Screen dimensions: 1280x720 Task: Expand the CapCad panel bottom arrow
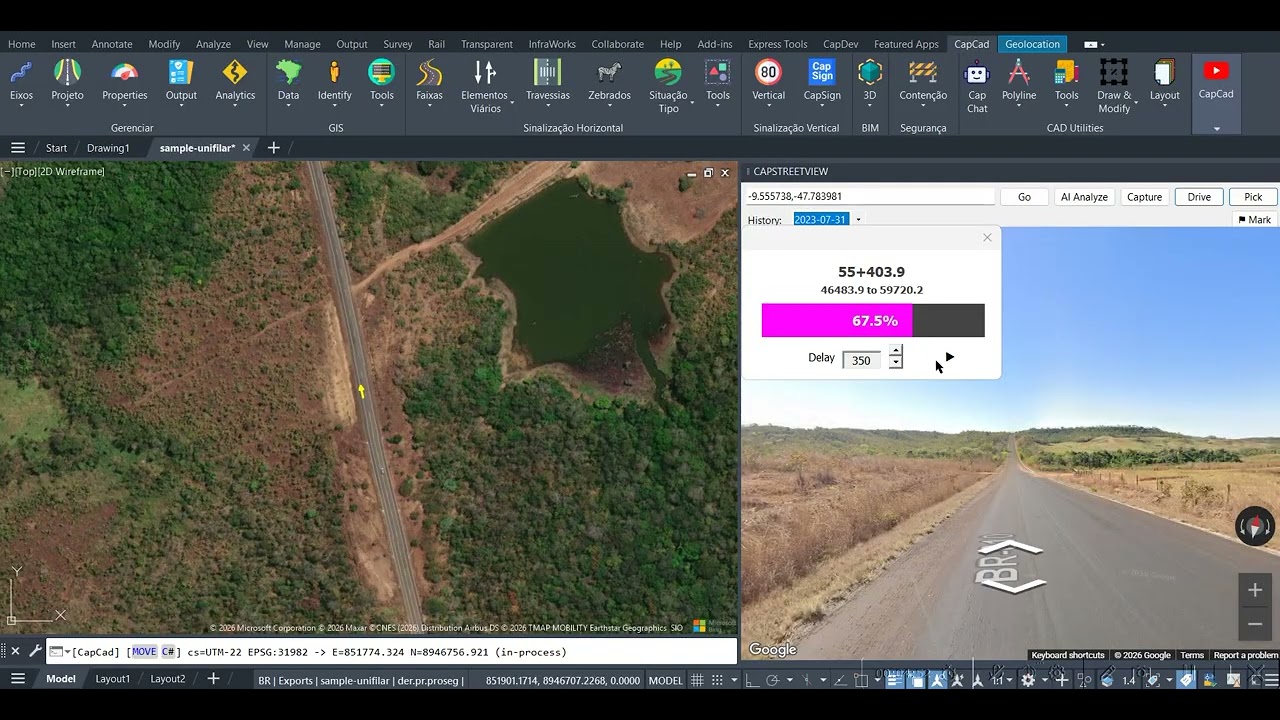point(1217,128)
